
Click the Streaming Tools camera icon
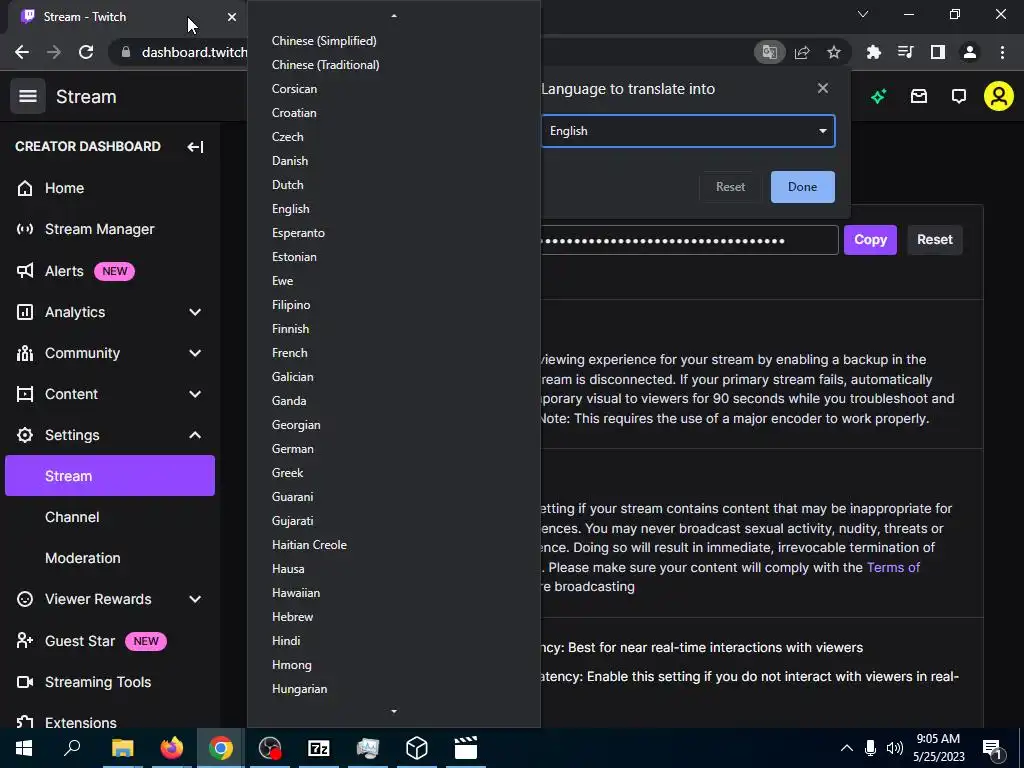(x=25, y=682)
